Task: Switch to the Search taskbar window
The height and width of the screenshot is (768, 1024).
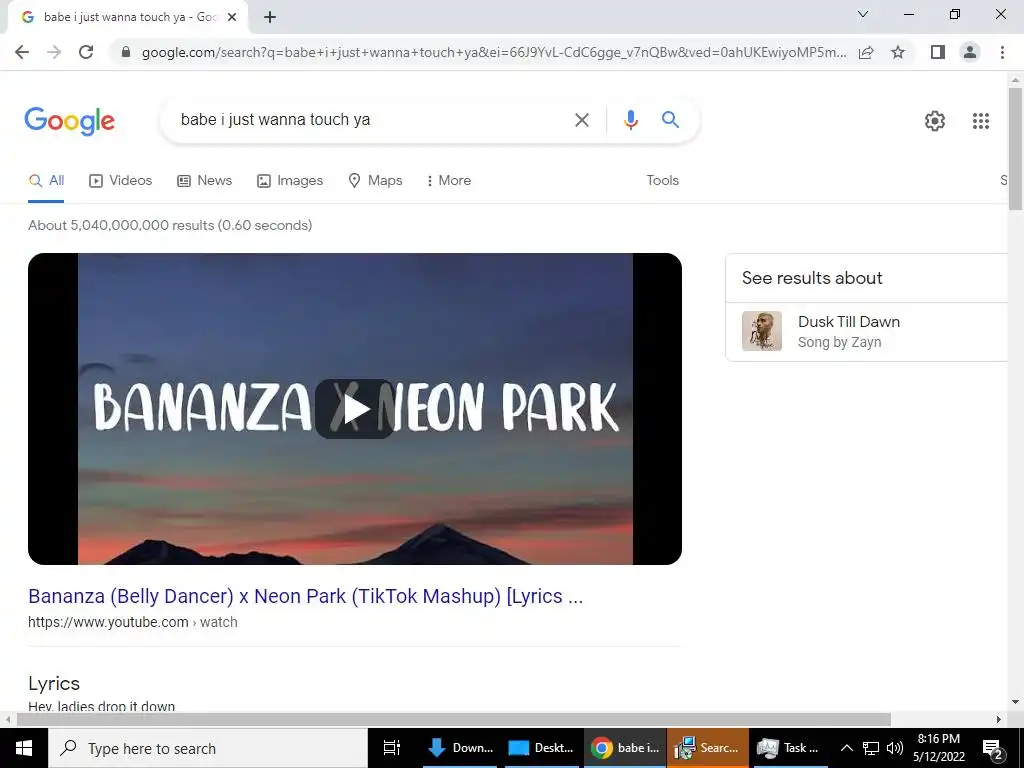Action: [707, 748]
